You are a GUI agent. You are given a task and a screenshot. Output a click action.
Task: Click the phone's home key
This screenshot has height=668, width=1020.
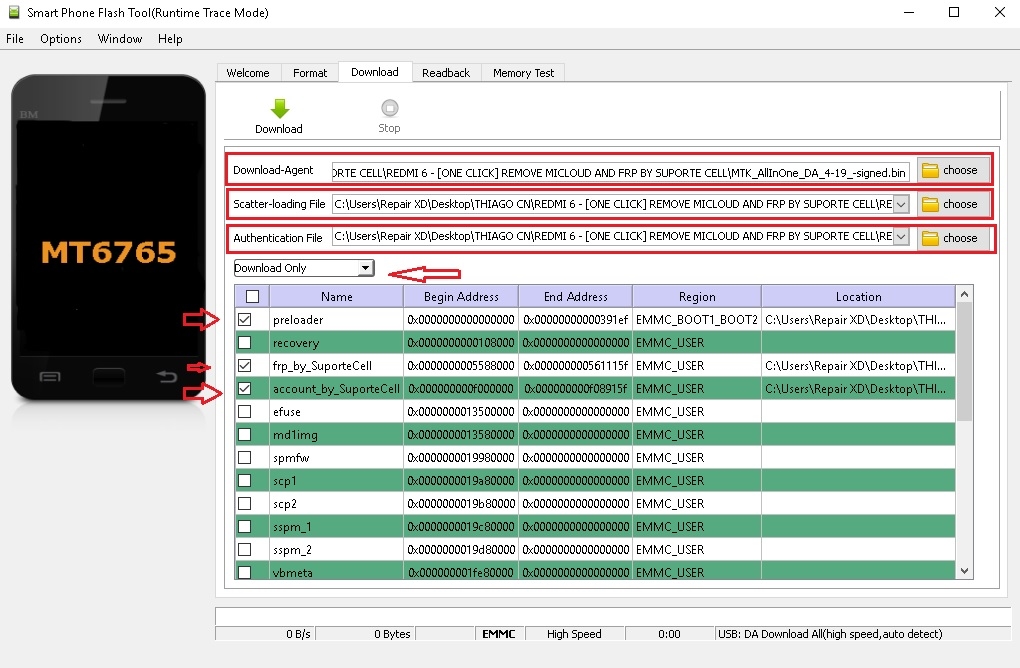pos(109,377)
